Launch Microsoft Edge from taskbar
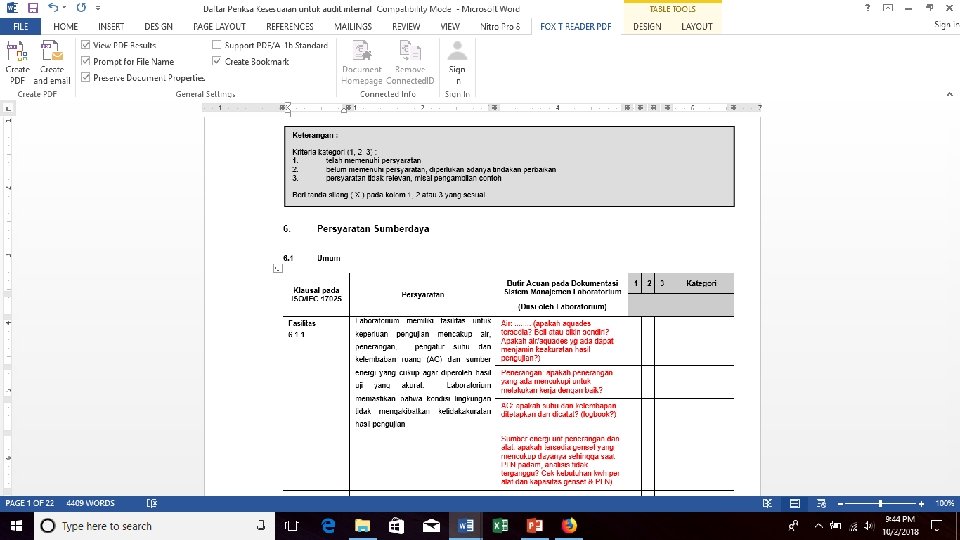 point(329,526)
